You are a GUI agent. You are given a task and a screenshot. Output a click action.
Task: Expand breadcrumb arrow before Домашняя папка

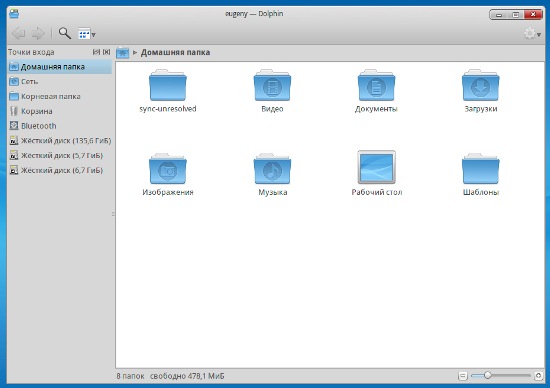[135, 53]
